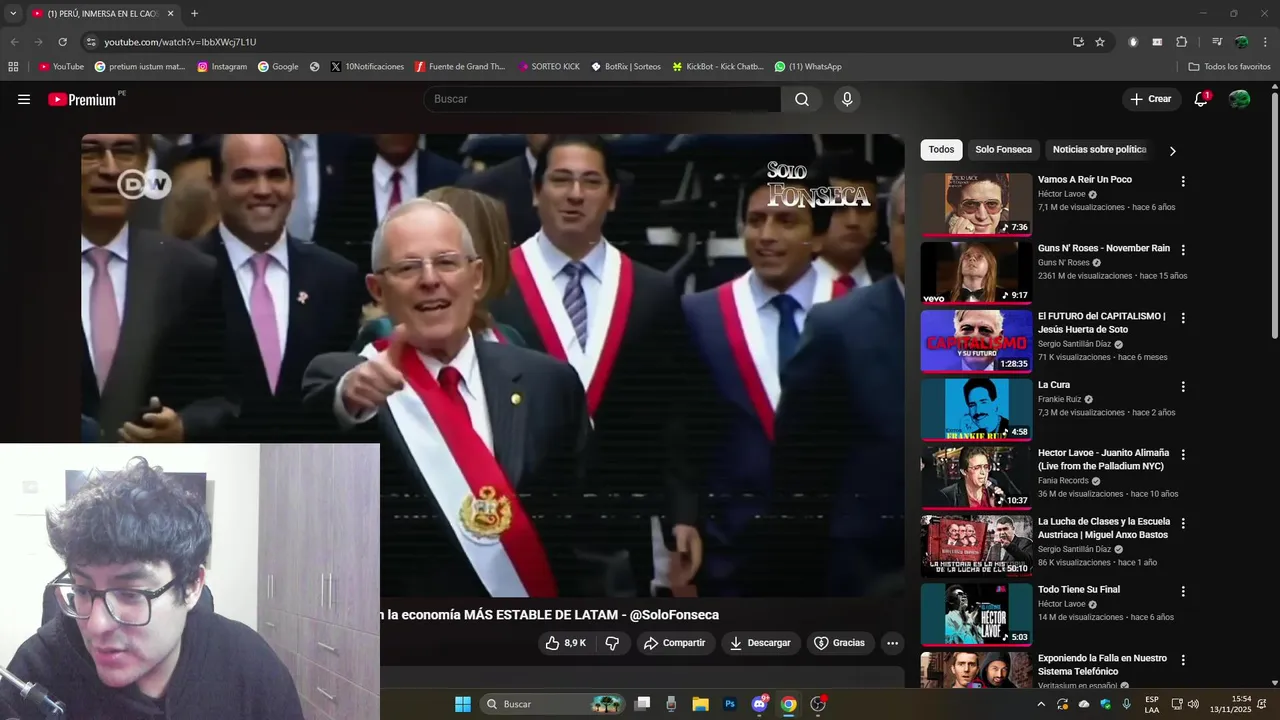Open the Windows Start menu
This screenshot has width=1280, height=720.
click(463, 704)
